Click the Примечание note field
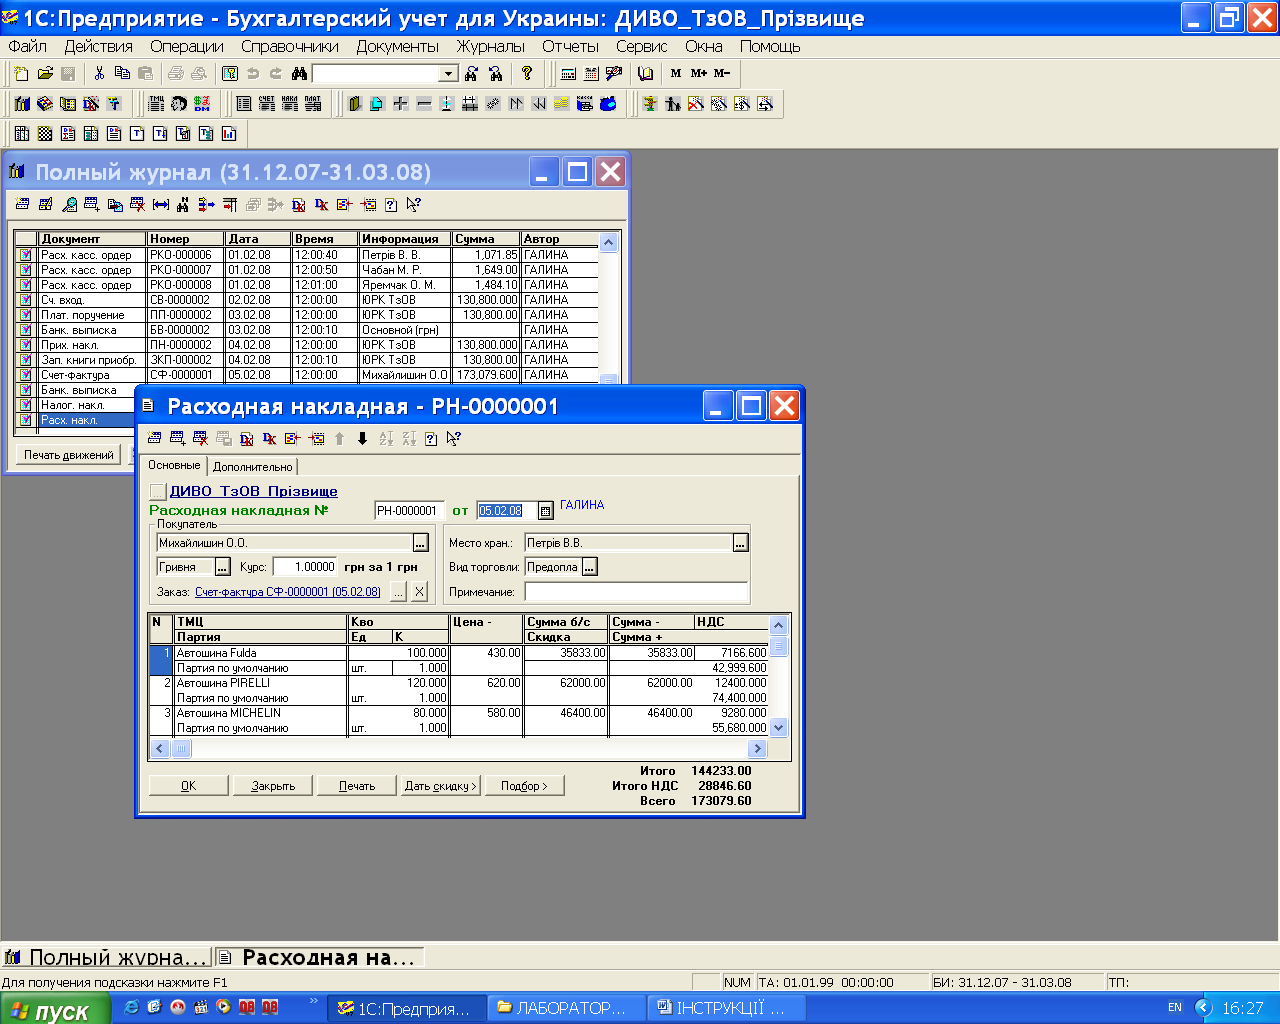This screenshot has width=1280, height=1024. (x=636, y=592)
